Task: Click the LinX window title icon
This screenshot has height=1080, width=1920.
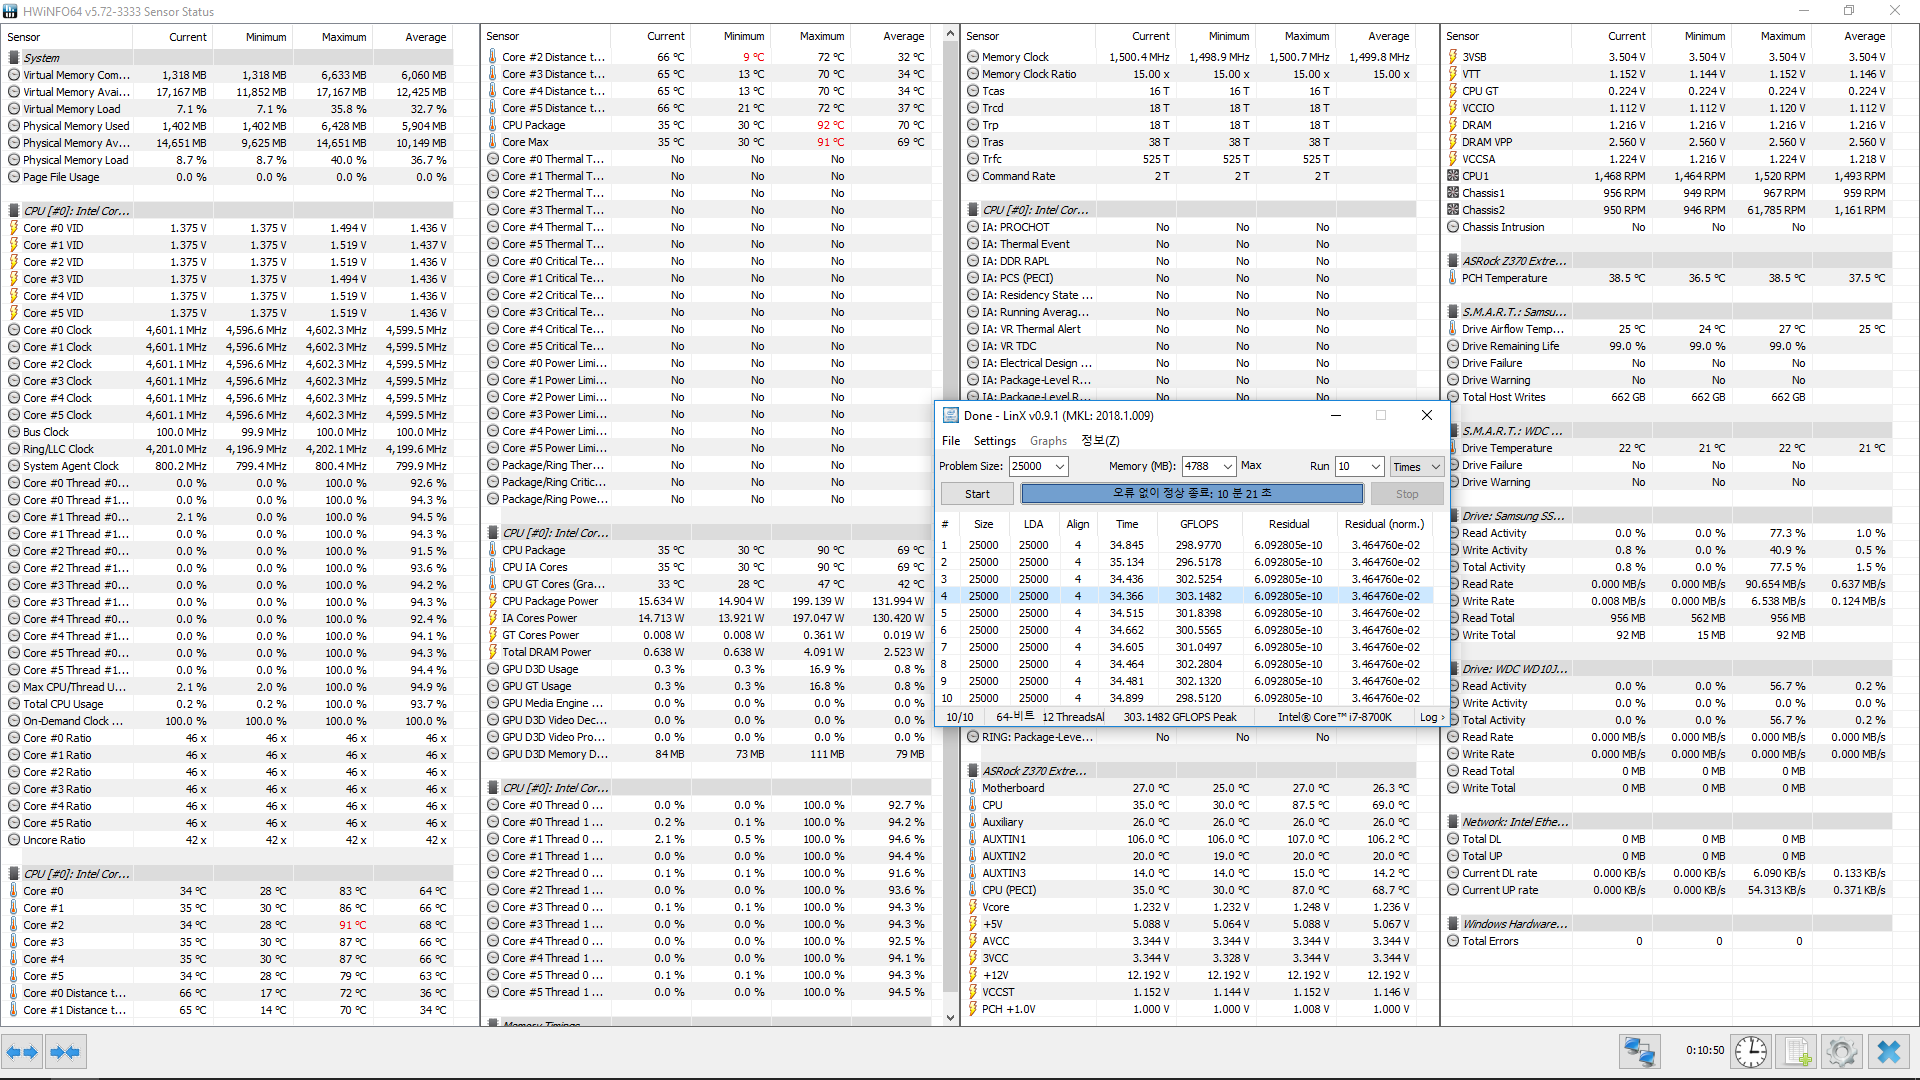Action: (949, 416)
